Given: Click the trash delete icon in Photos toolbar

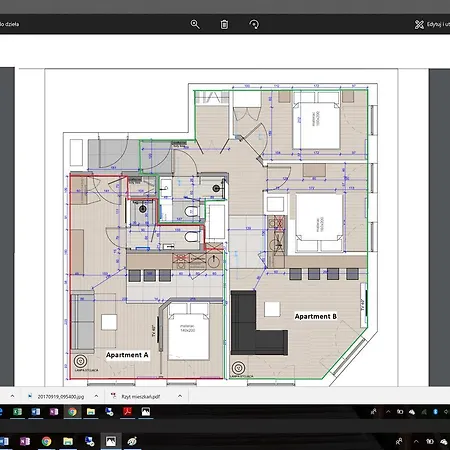Looking at the screenshot, I should click(224, 24).
